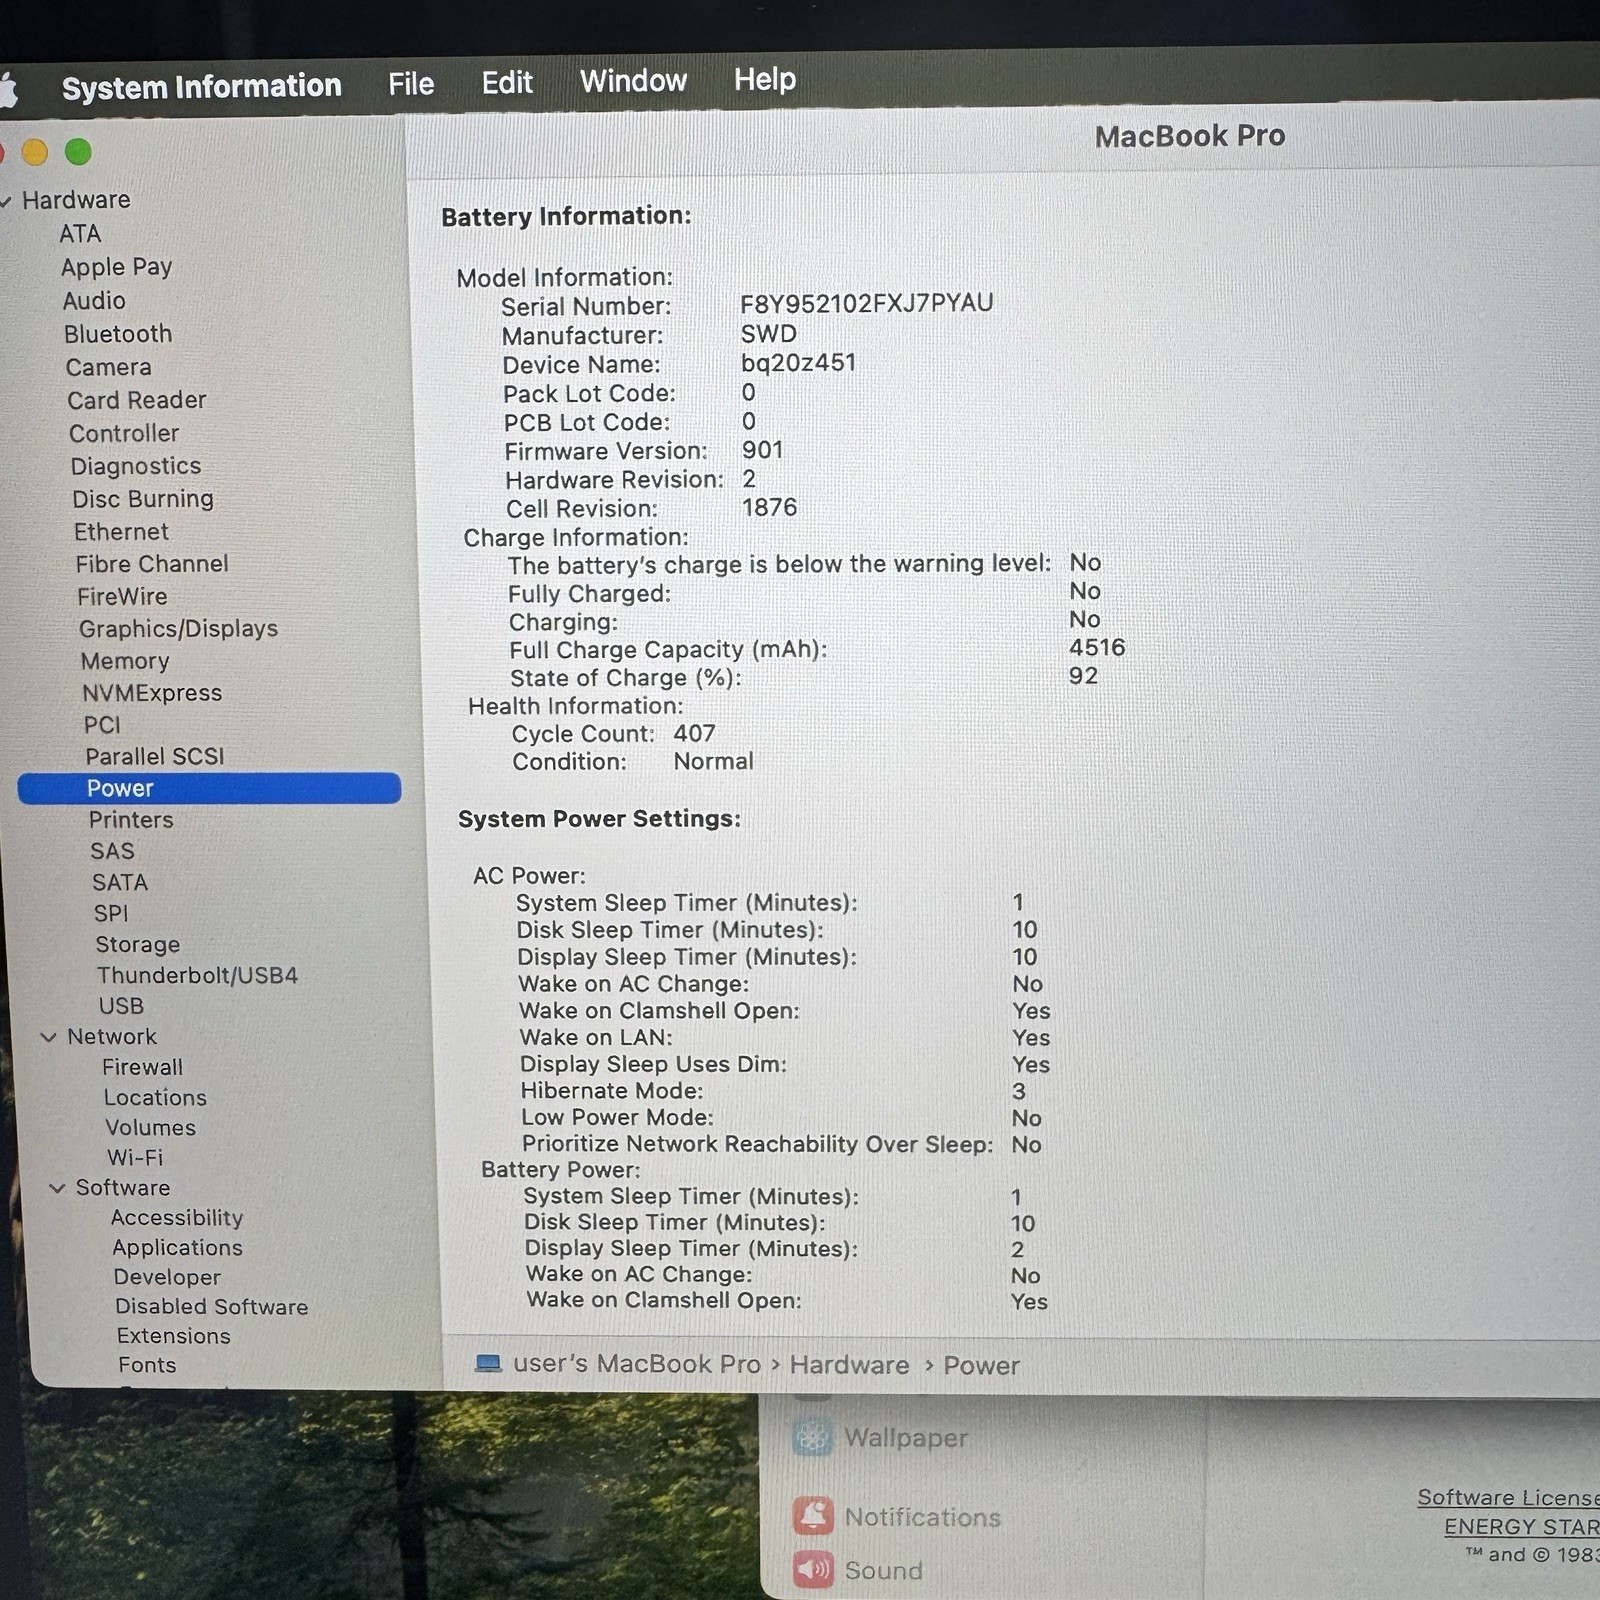The width and height of the screenshot is (1600, 1600).
Task: Select Parallel SCSI in the sidebar
Action: pyautogui.click(x=155, y=757)
